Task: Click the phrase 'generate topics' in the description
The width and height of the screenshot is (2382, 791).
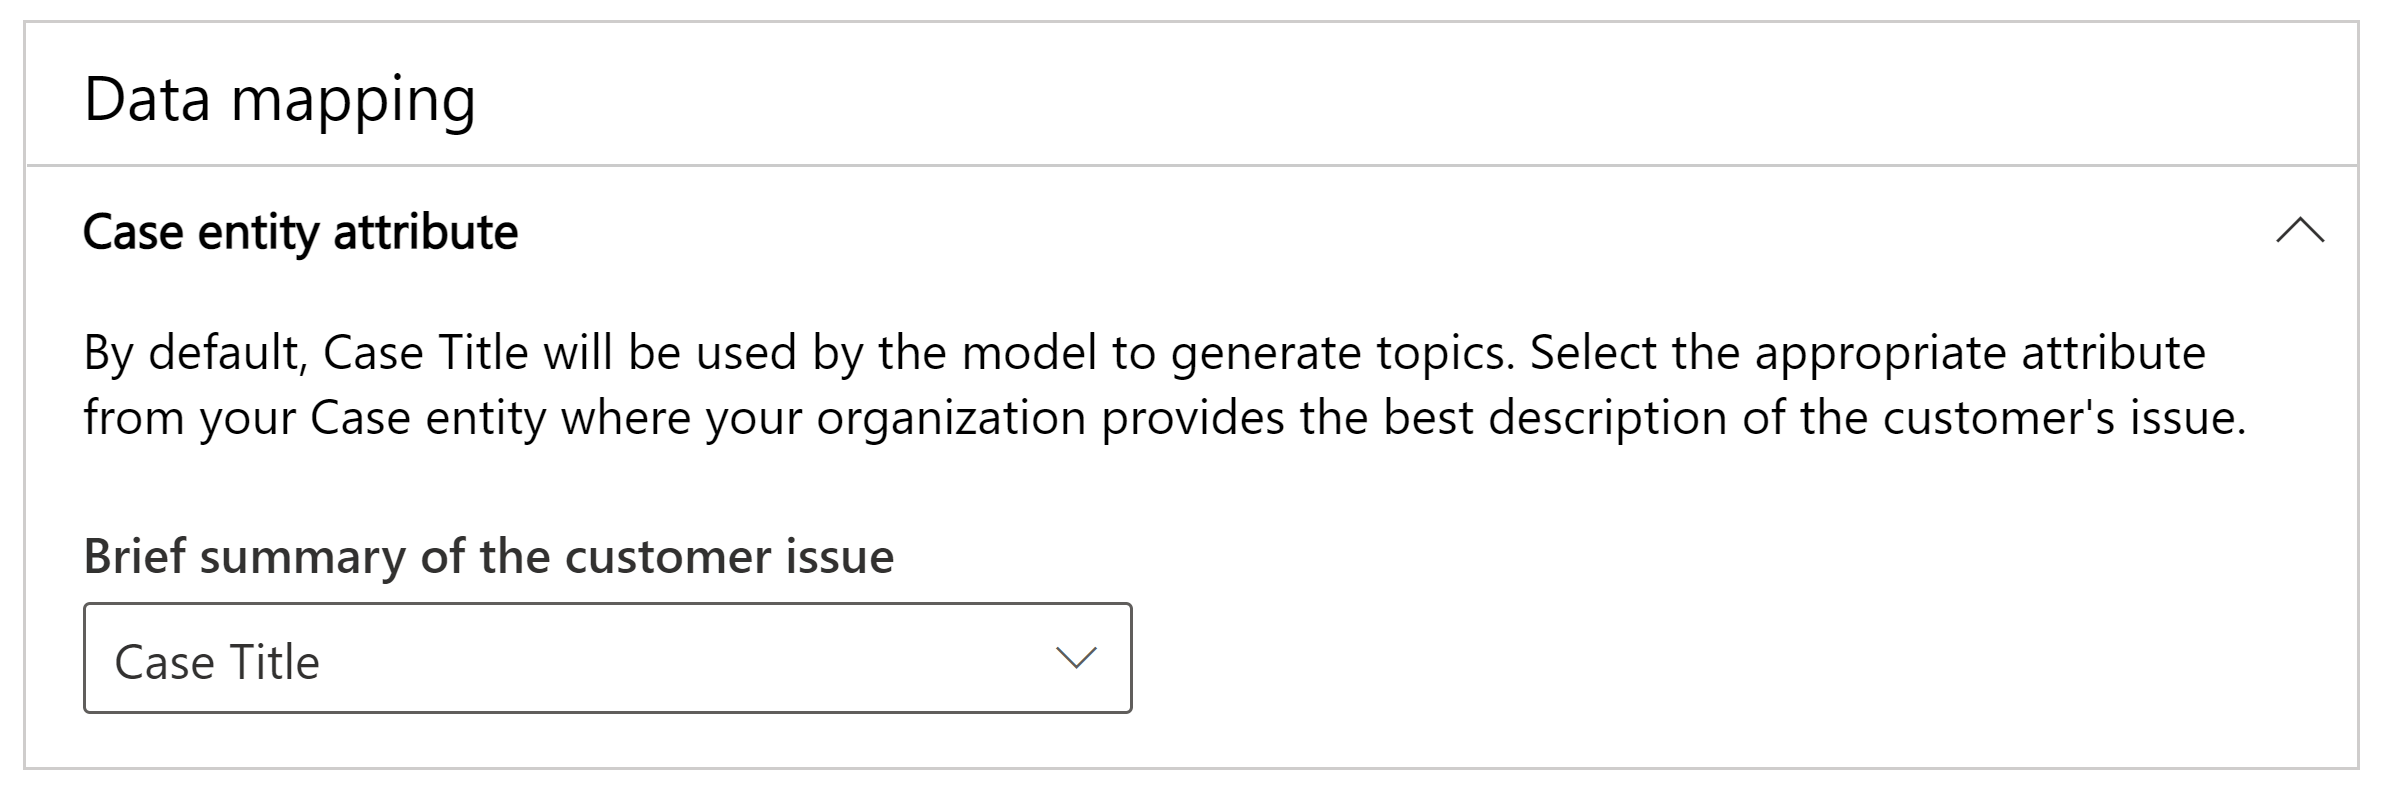Action: [x=1338, y=353]
